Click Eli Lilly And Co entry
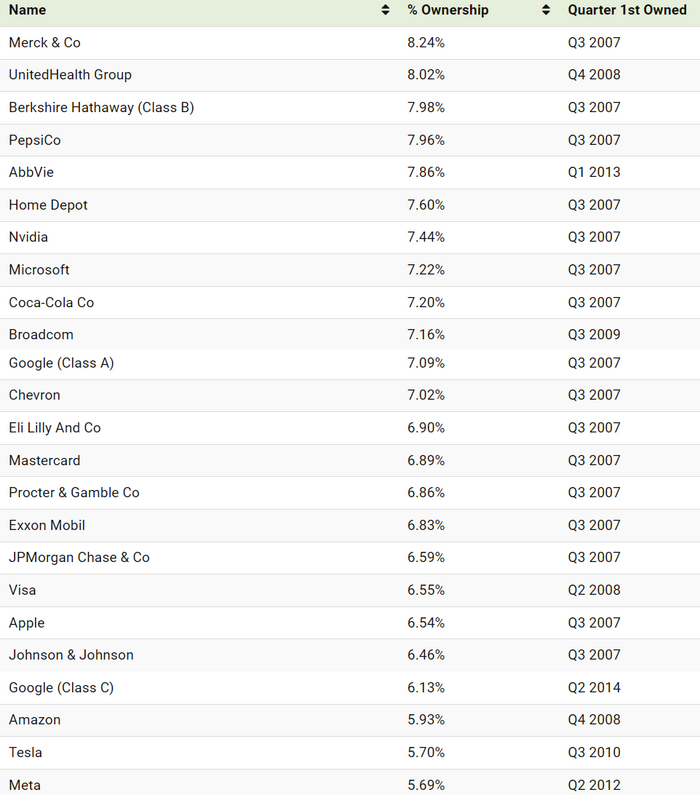700x795 pixels. click(55, 428)
